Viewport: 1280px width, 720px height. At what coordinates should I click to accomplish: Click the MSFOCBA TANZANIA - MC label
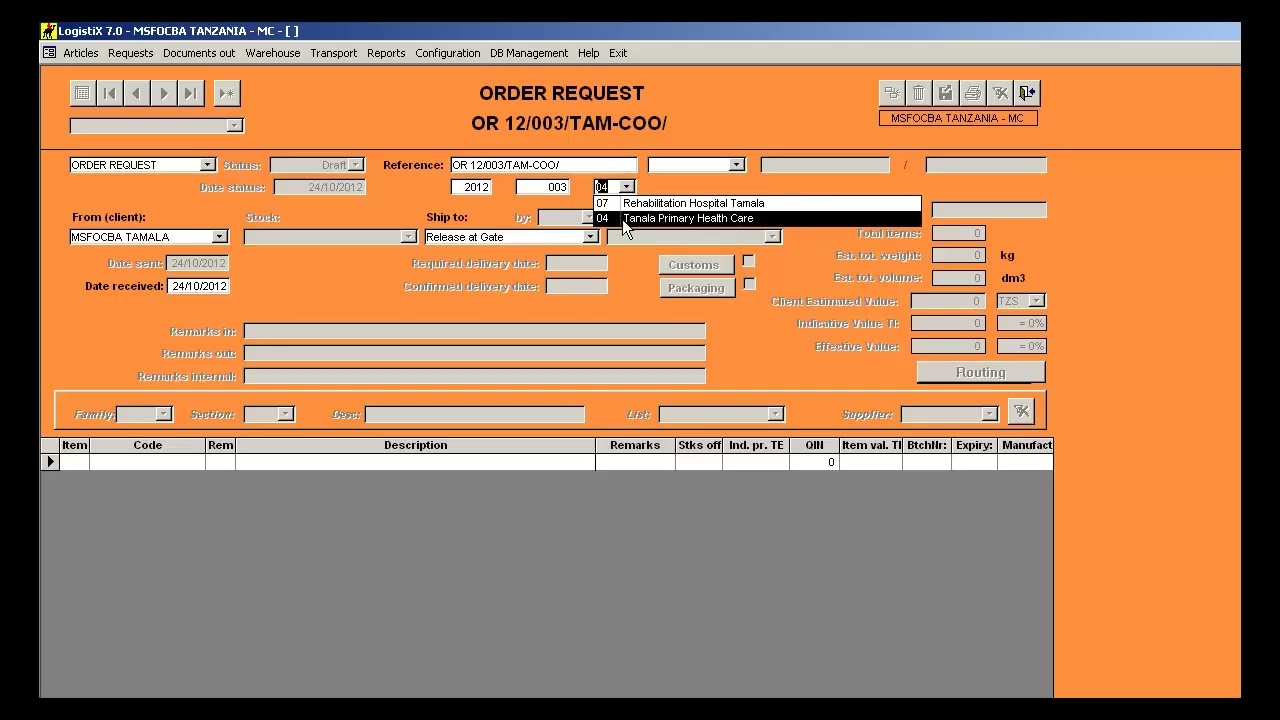(958, 118)
